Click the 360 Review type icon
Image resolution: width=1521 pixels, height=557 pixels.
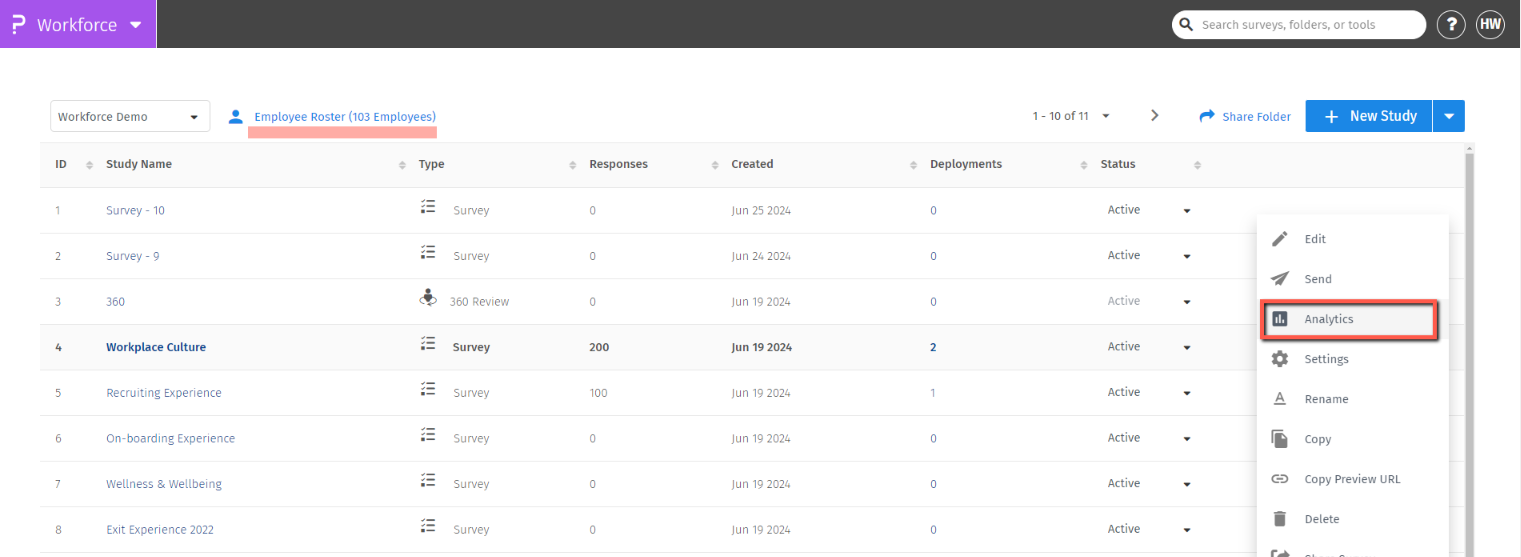coord(428,300)
